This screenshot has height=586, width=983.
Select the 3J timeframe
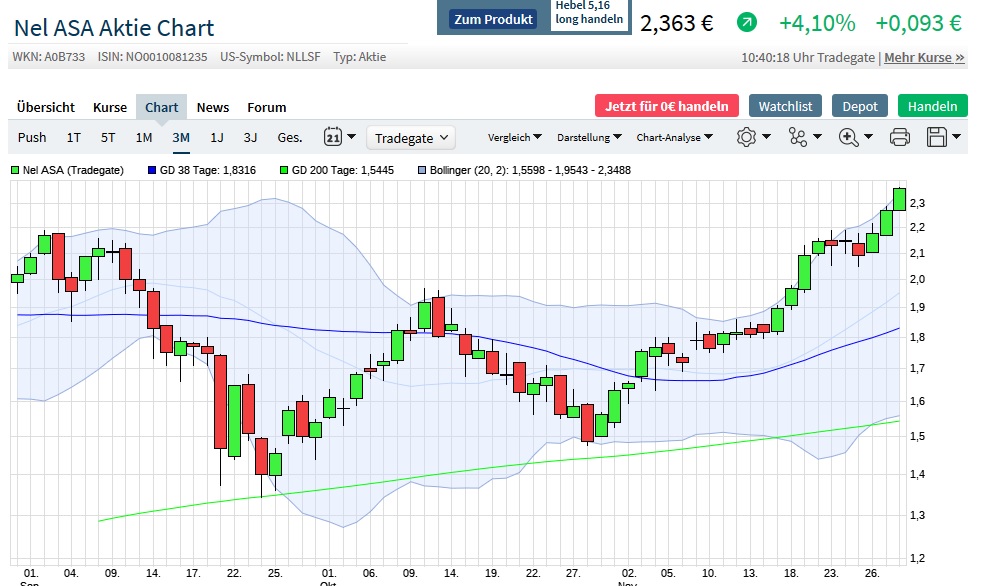tap(250, 137)
